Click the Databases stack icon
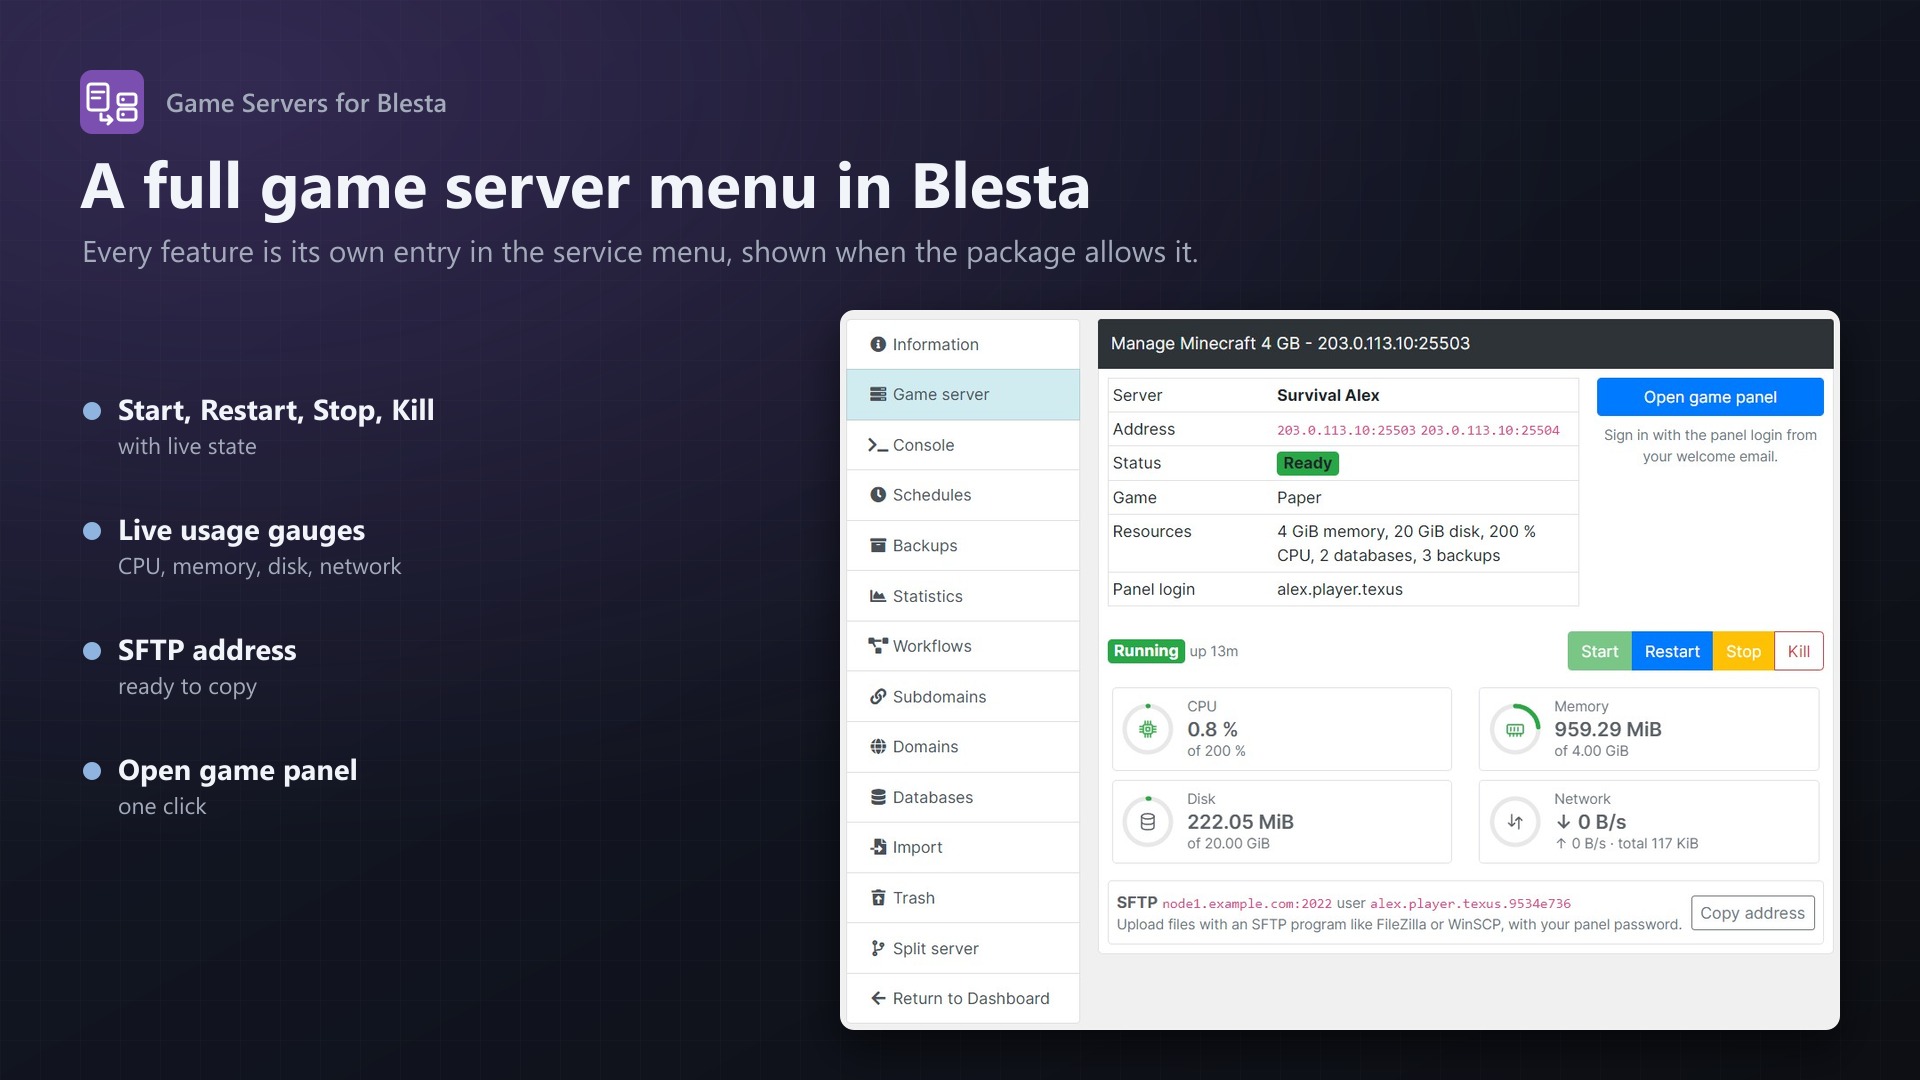Viewport: 1920px width, 1080px height. point(878,797)
